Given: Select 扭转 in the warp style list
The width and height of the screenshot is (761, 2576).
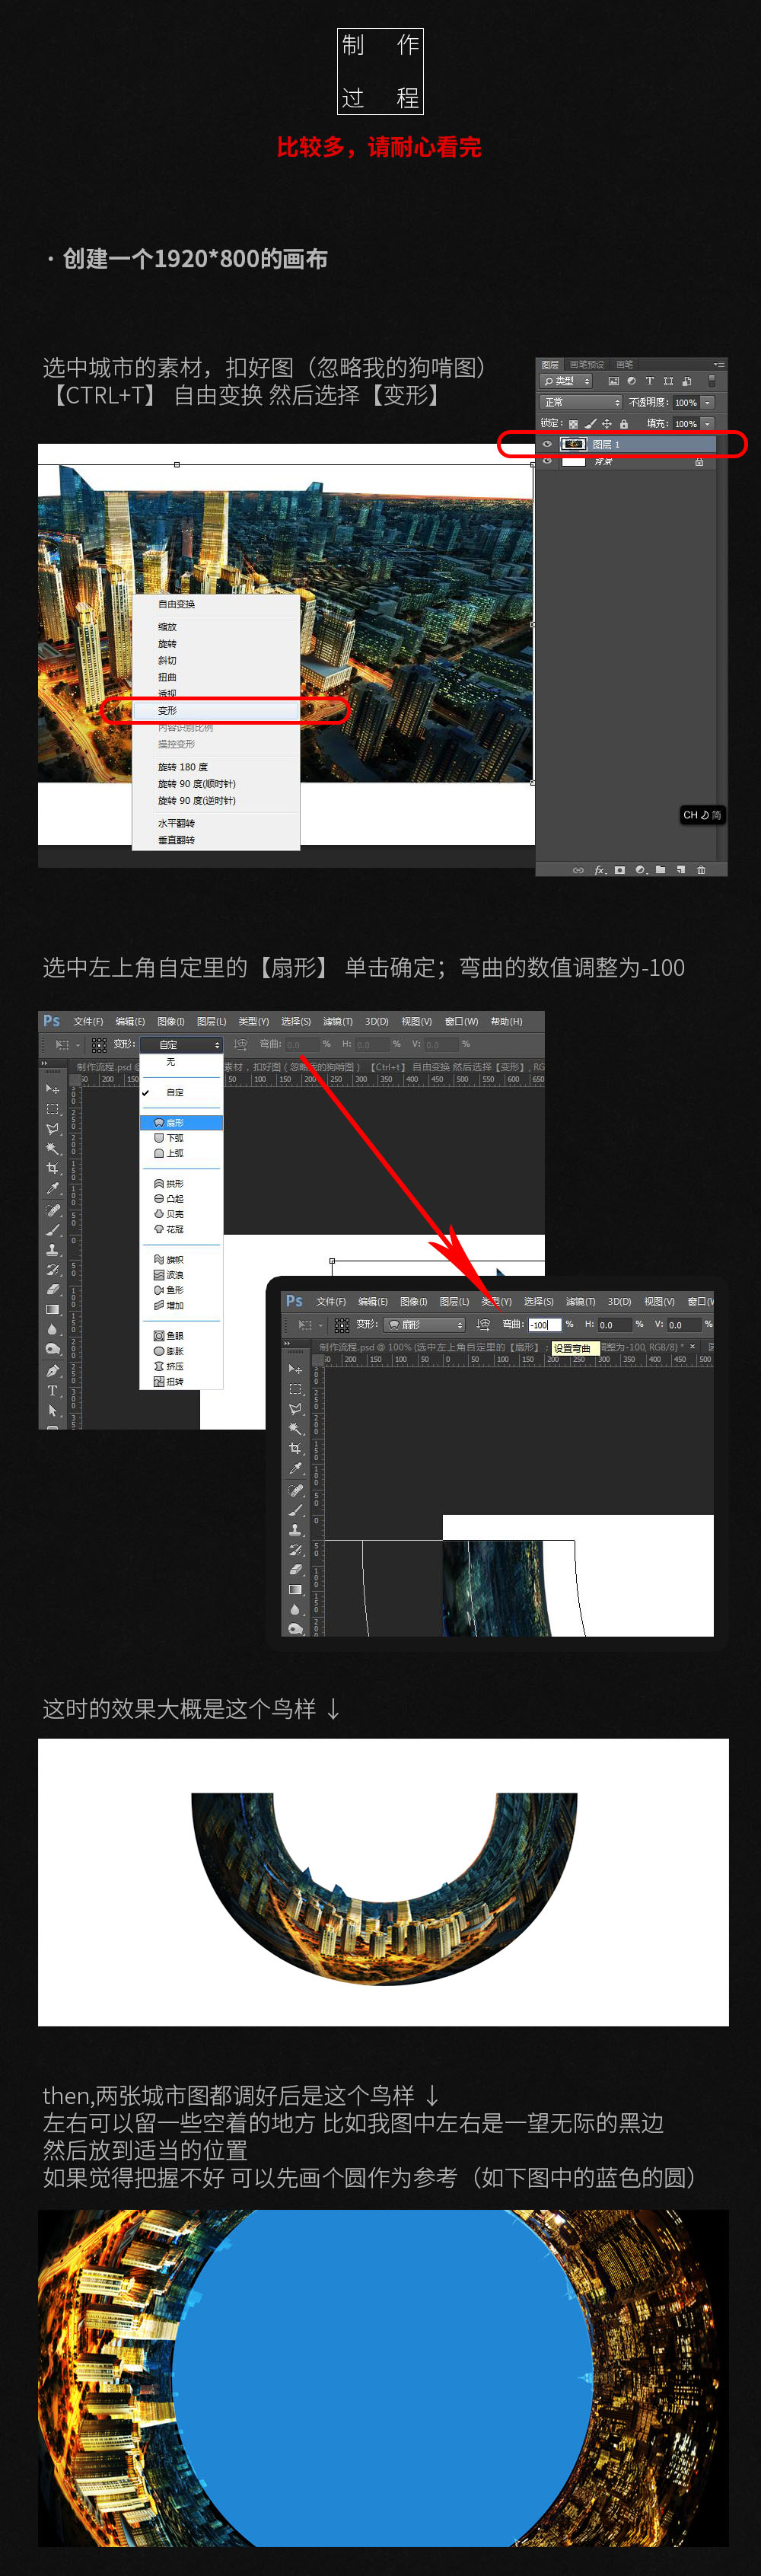Looking at the screenshot, I should [x=181, y=1381].
